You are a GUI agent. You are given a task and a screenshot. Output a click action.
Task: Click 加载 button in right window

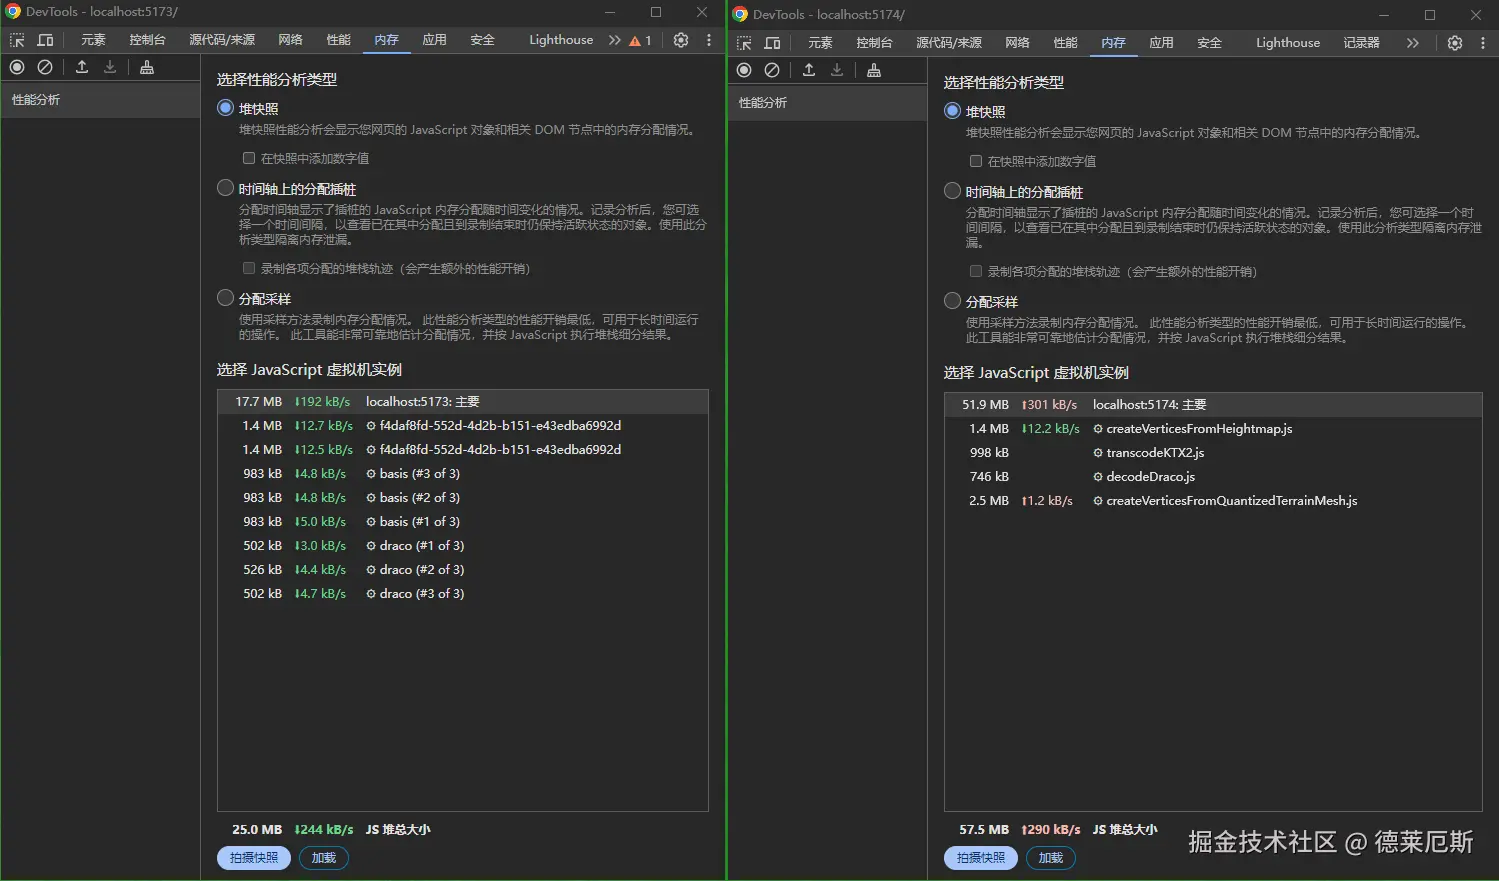pos(1051,858)
